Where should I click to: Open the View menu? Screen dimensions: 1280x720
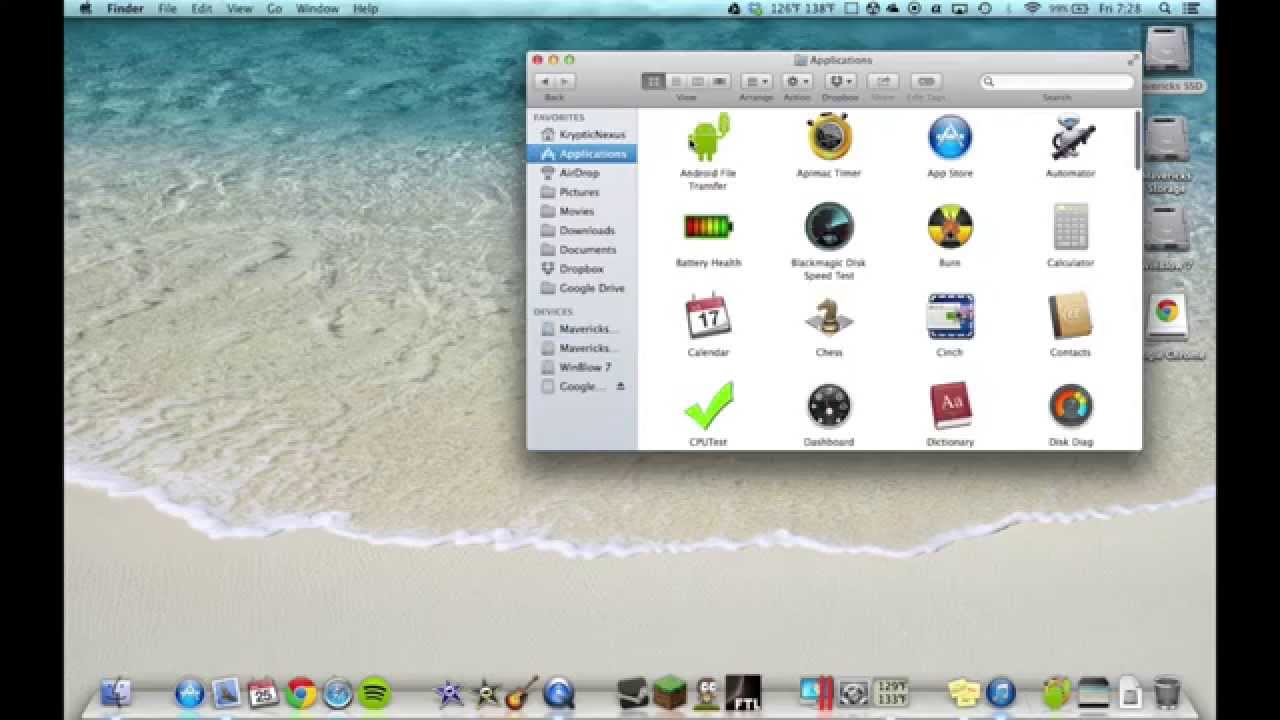239,8
